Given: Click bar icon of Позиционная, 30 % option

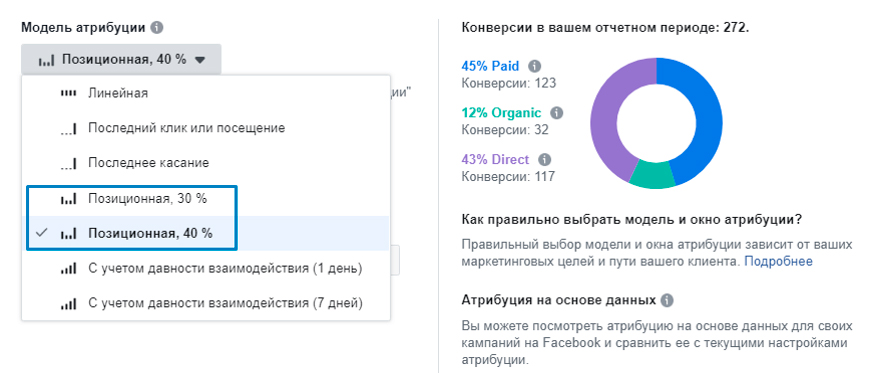Looking at the screenshot, I should 68,200.
